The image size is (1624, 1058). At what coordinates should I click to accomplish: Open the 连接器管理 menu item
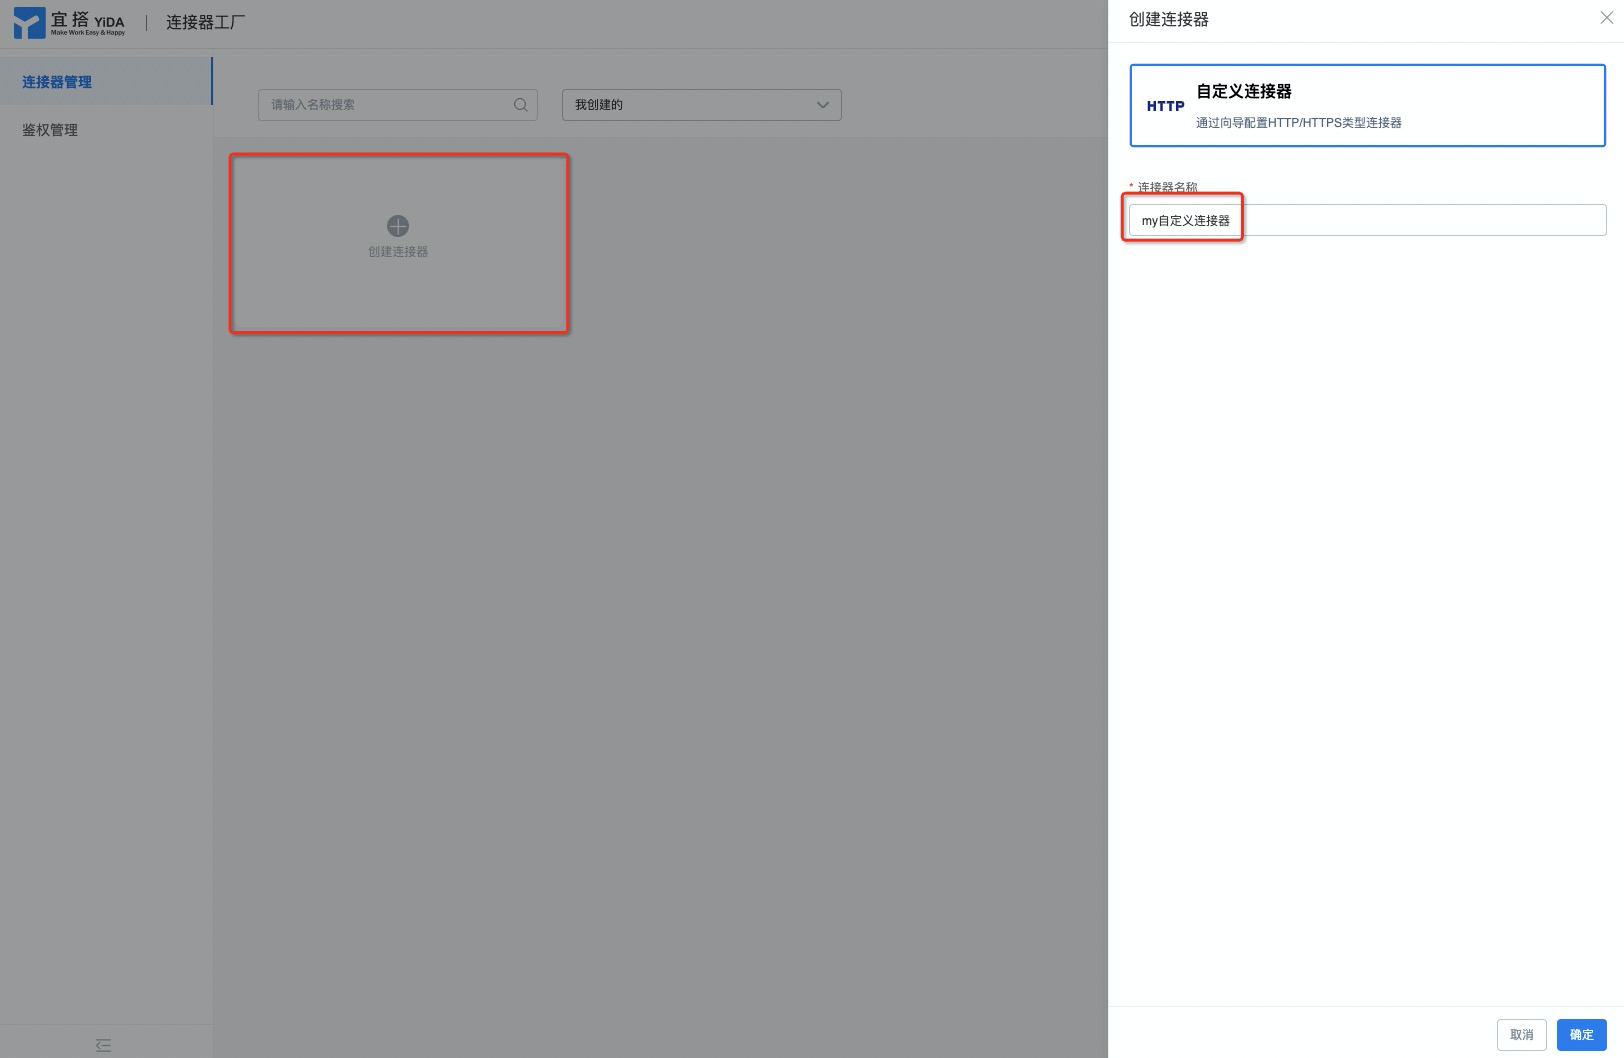106,81
